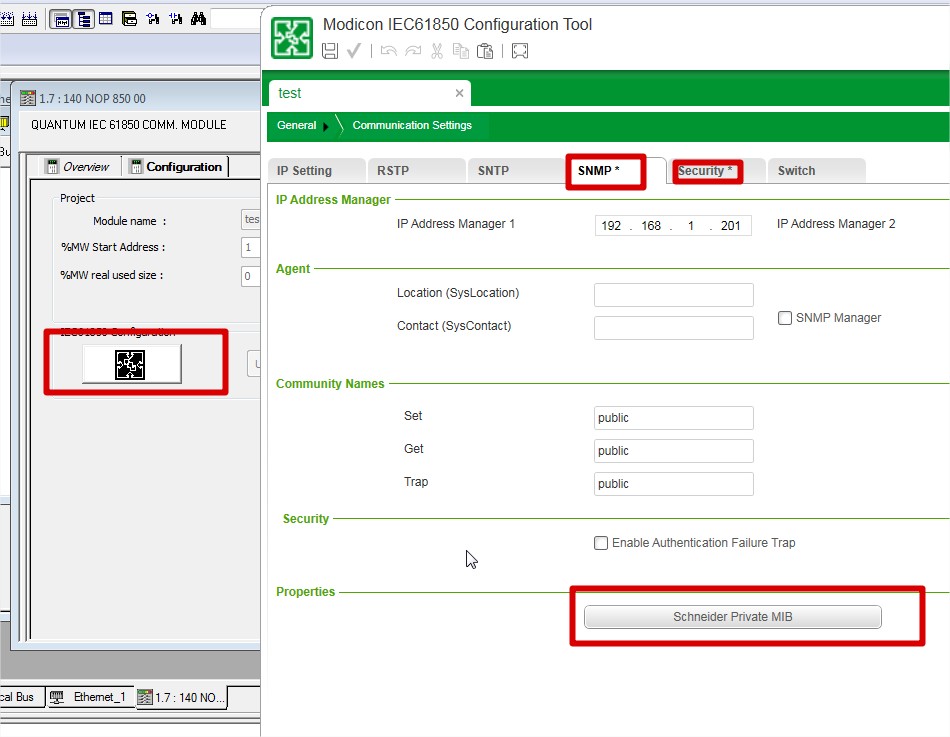Click the Set community name field
950x737 pixels.
(674, 418)
